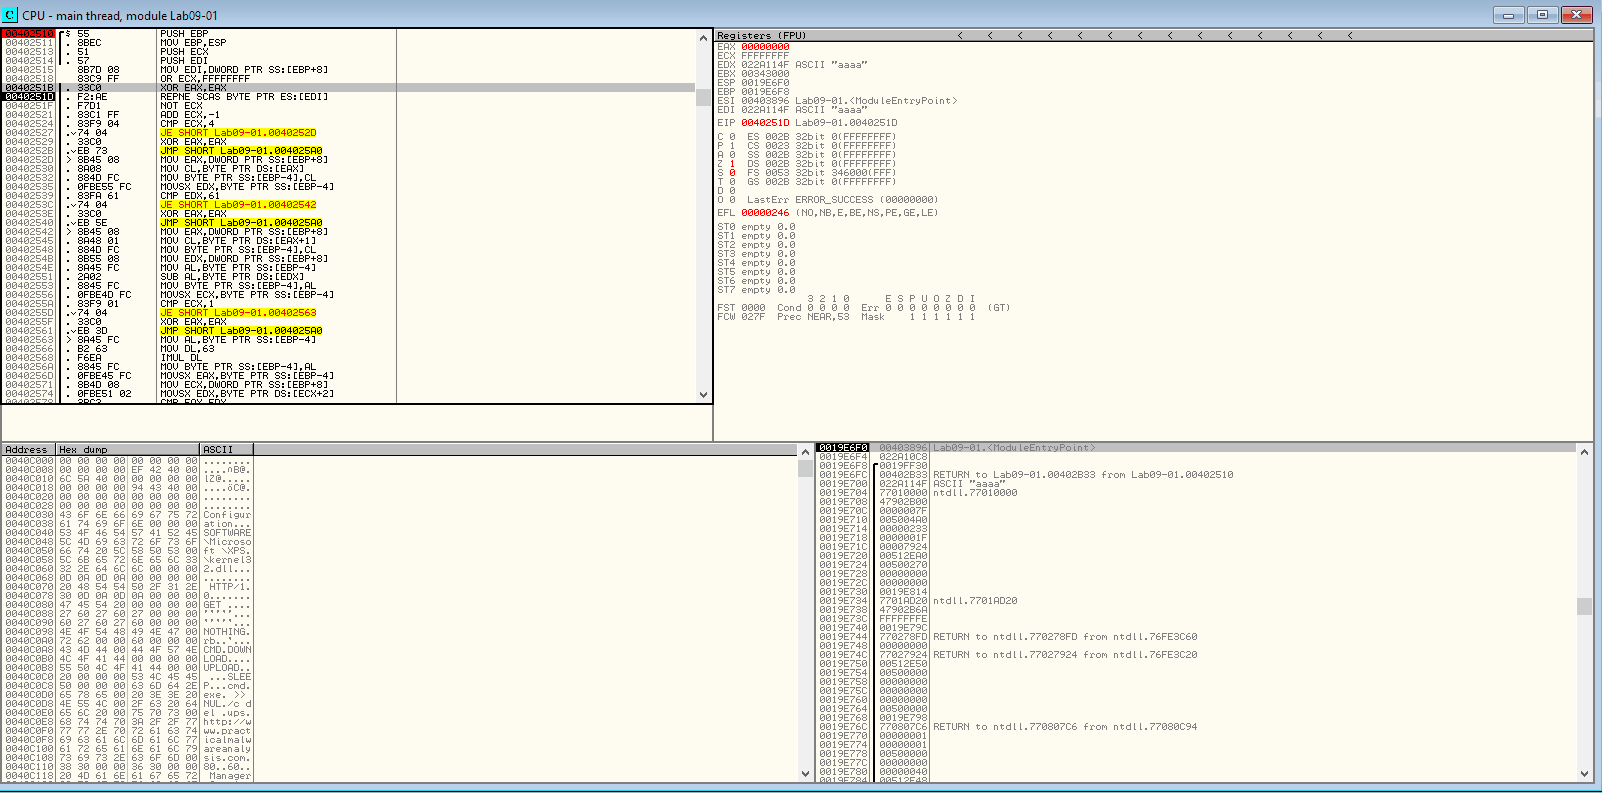This screenshot has width=1602, height=793.
Task: Select the S flag value in registers
Action: [732, 173]
